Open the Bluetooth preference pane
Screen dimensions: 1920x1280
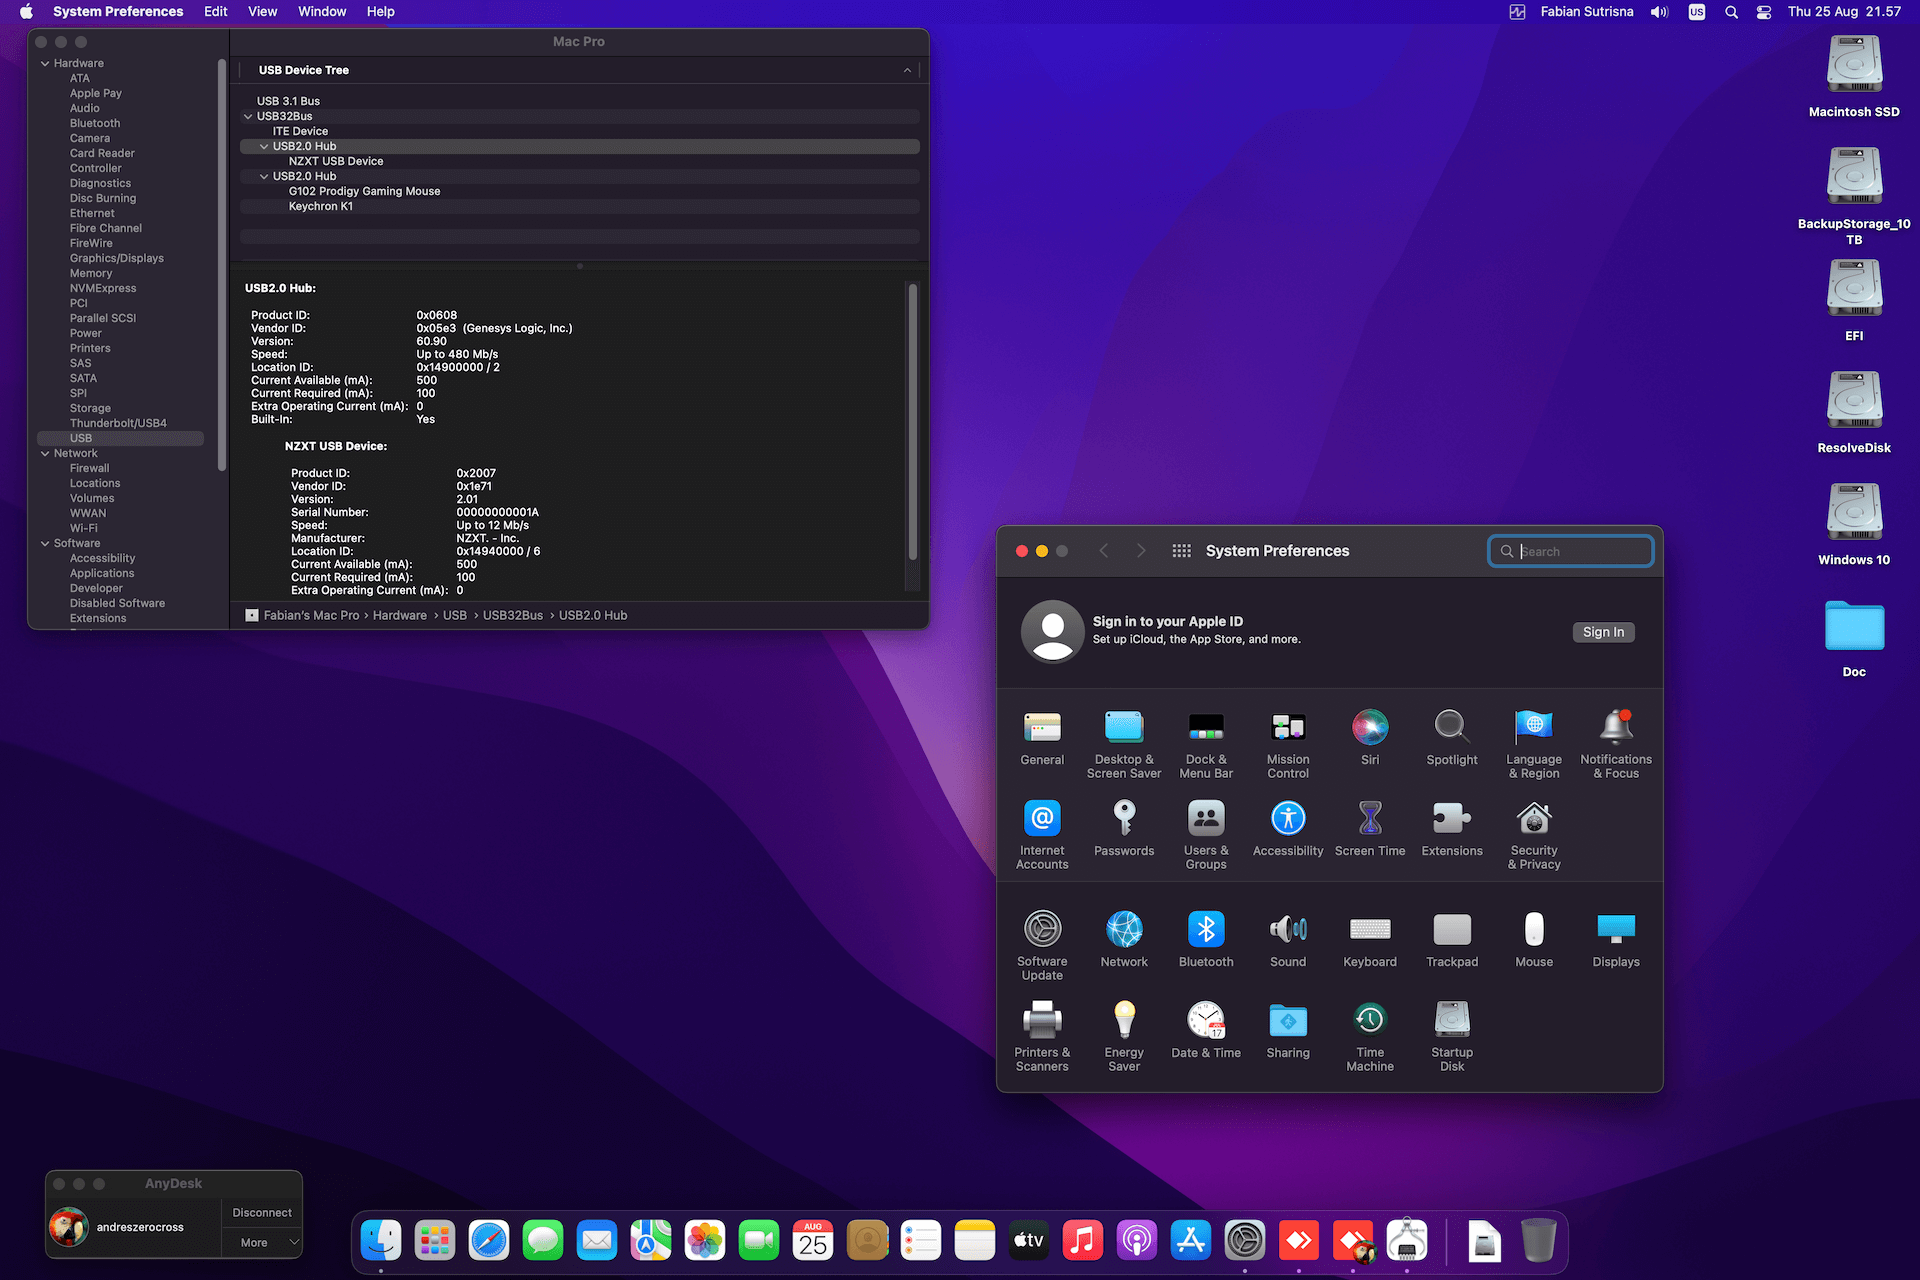coord(1206,930)
